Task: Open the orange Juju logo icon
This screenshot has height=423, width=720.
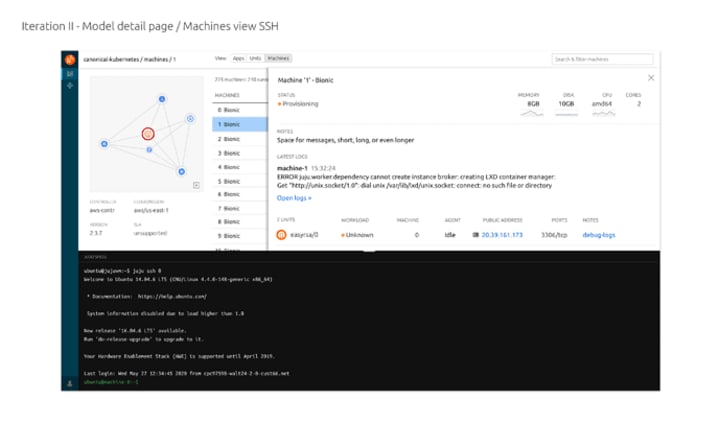Action: coord(70,59)
